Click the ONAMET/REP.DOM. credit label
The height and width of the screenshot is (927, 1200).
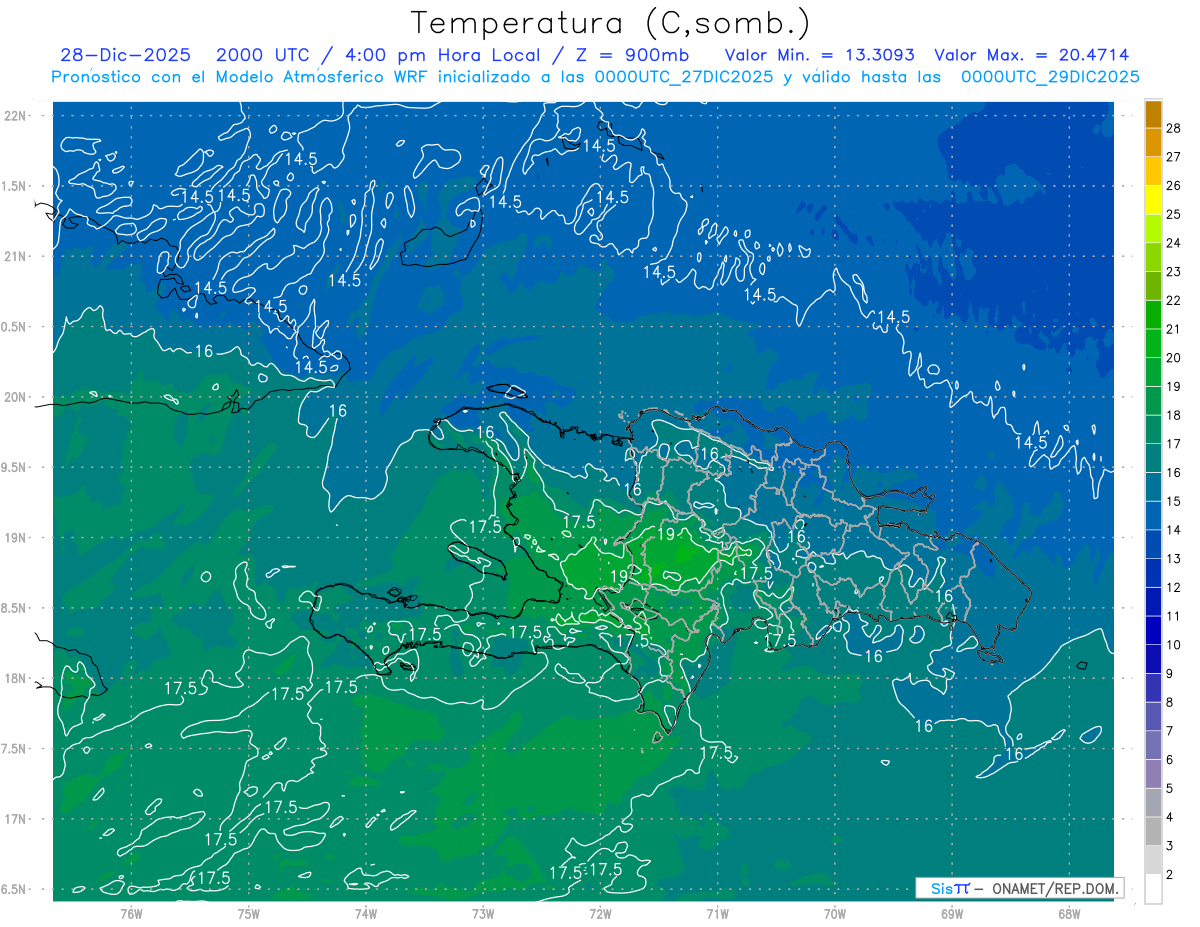pyautogui.click(x=1054, y=888)
